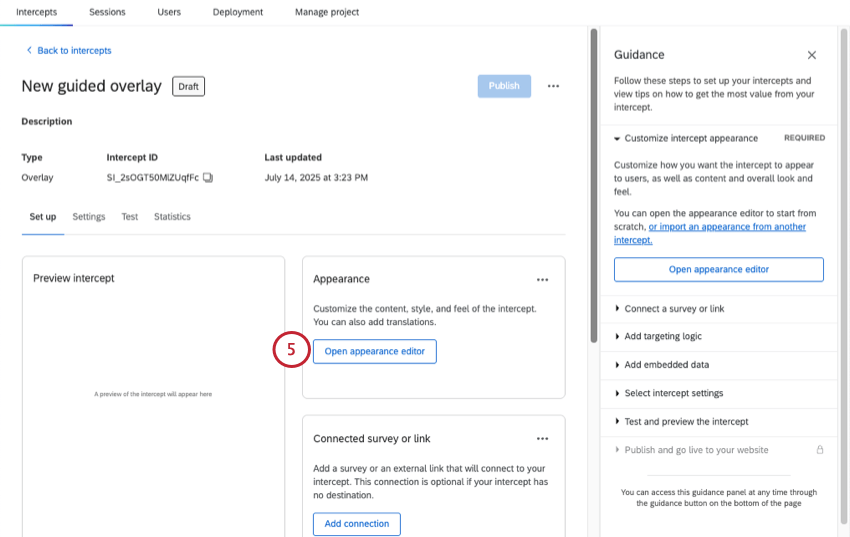The height and width of the screenshot is (537, 850).
Task: Copy the Intercept ID with copy icon
Action: (x=208, y=178)
